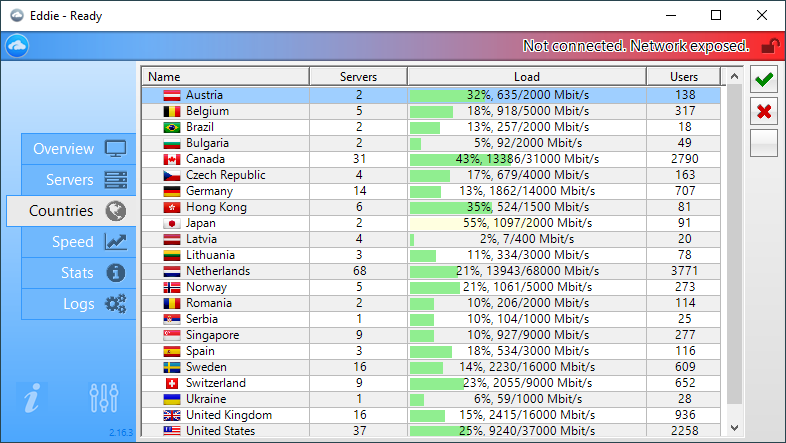
Task: Select the Singapore flag icon
Action: (171, 335)
